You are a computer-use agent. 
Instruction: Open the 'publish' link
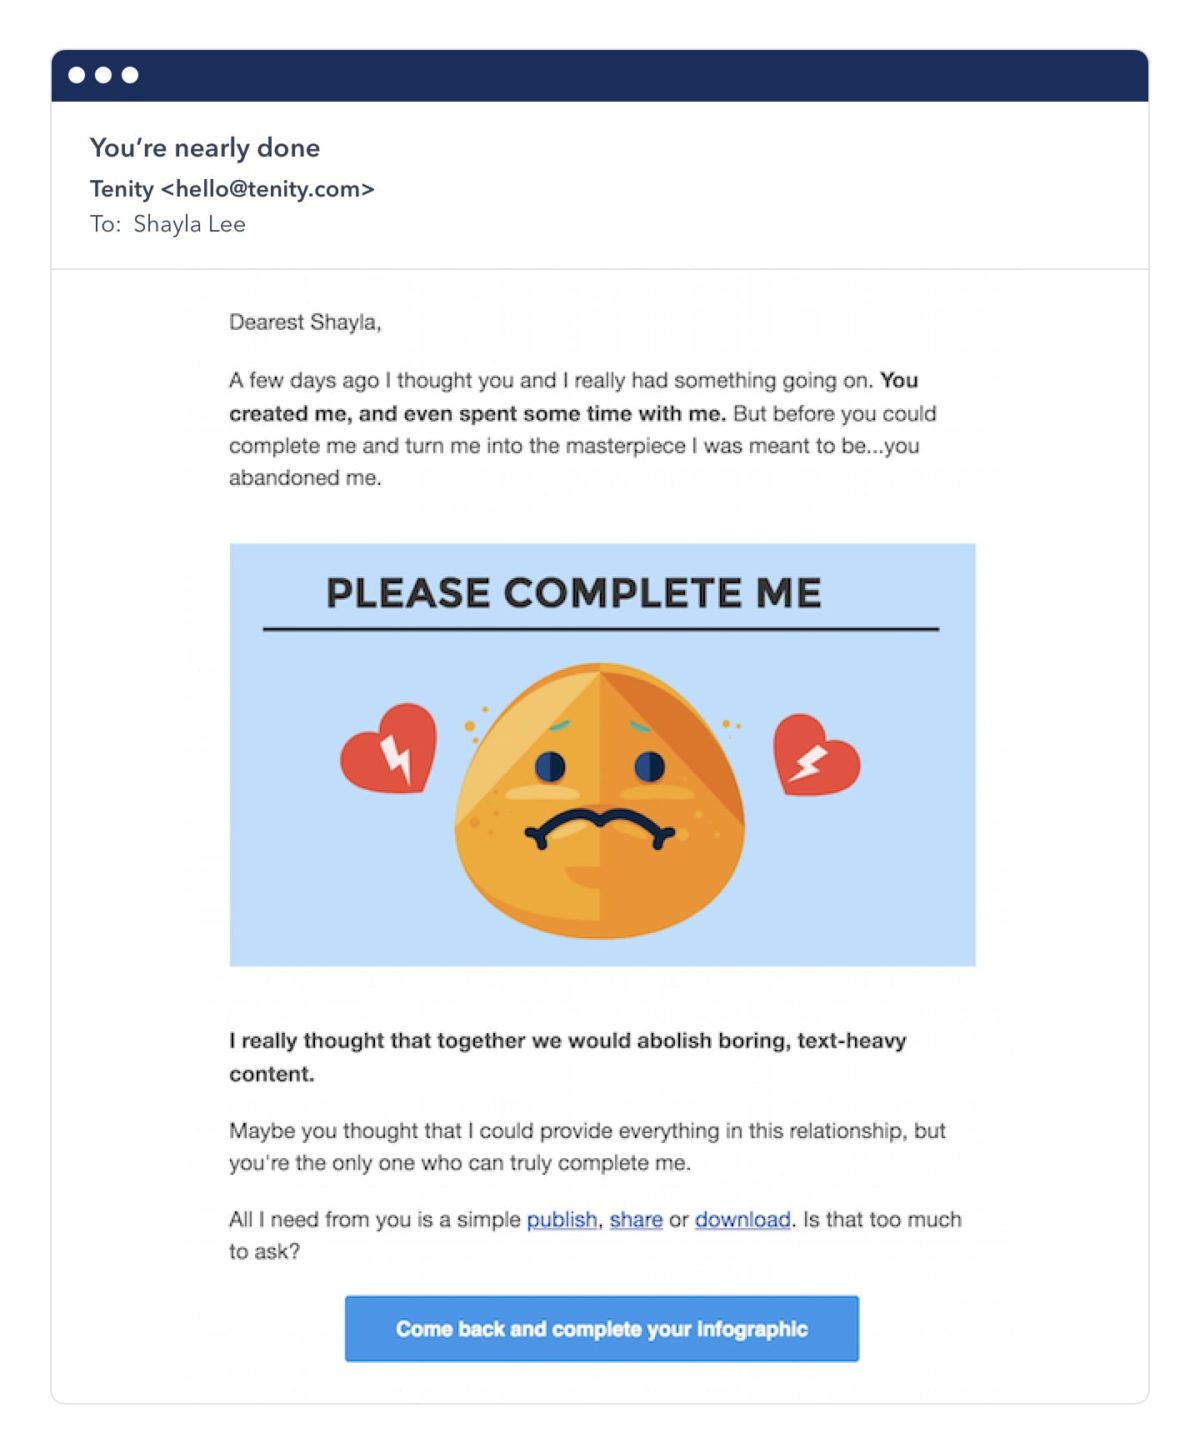(x=561, y=1219)
